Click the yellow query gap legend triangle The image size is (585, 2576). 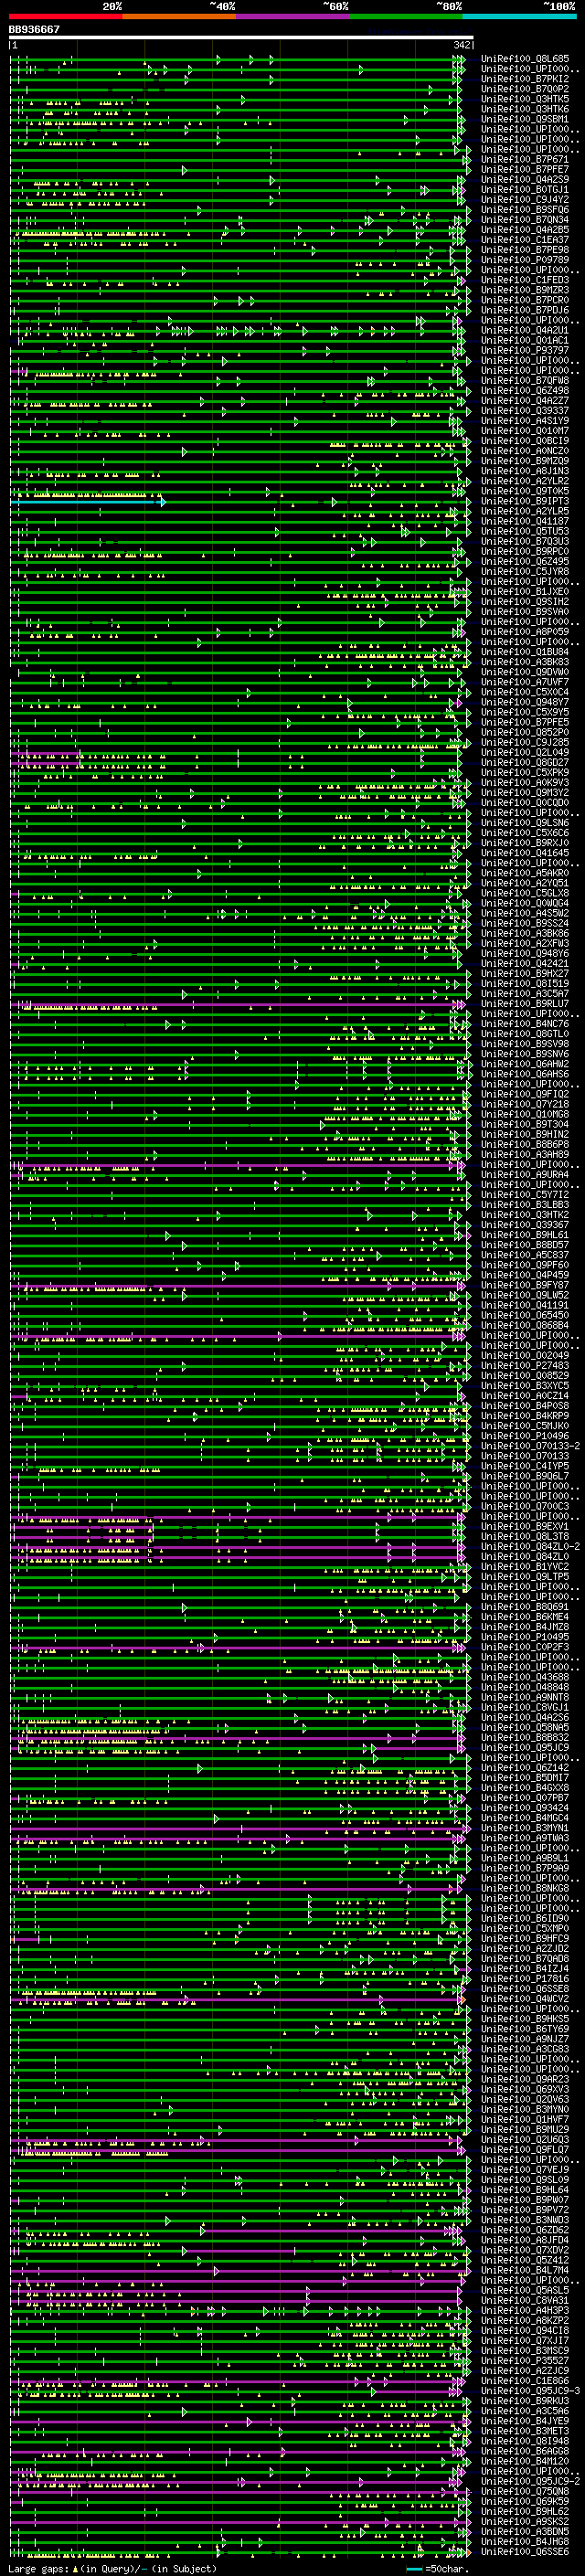[x=75, y=2568]
